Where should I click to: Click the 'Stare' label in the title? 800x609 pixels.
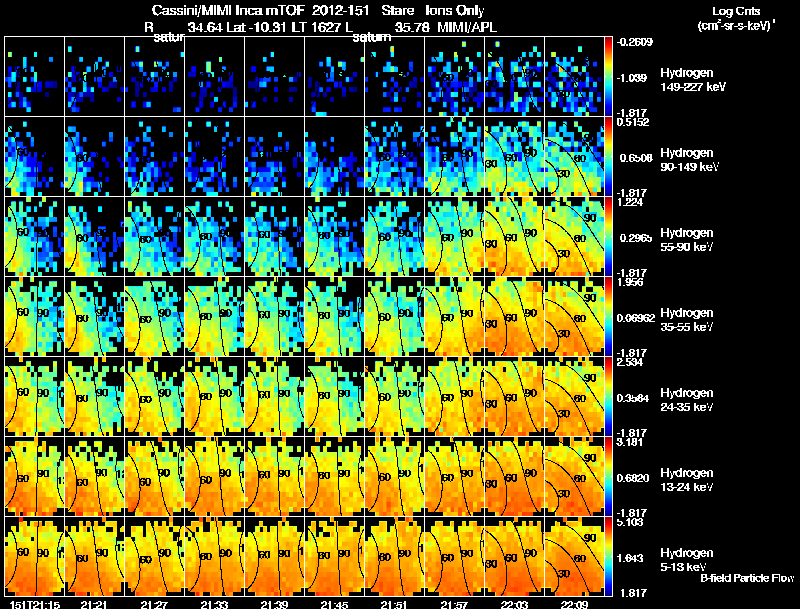point(397,10)
